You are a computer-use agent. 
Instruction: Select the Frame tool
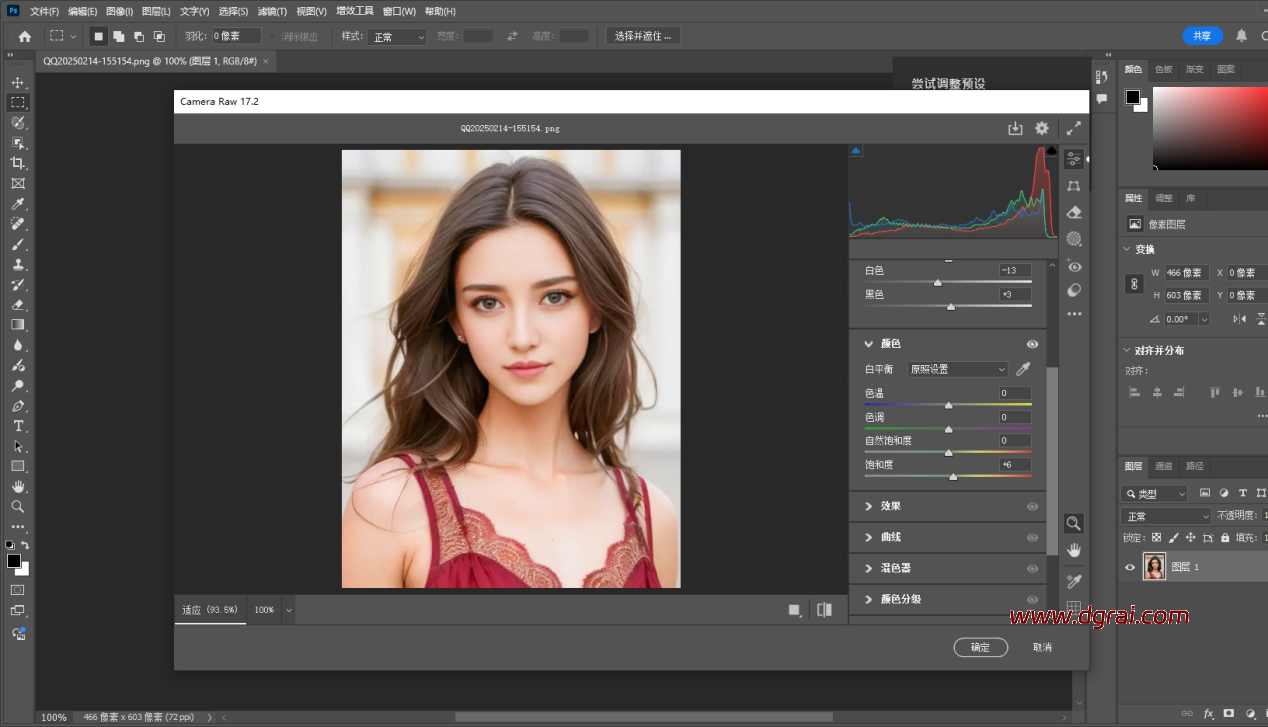[17, 183]
